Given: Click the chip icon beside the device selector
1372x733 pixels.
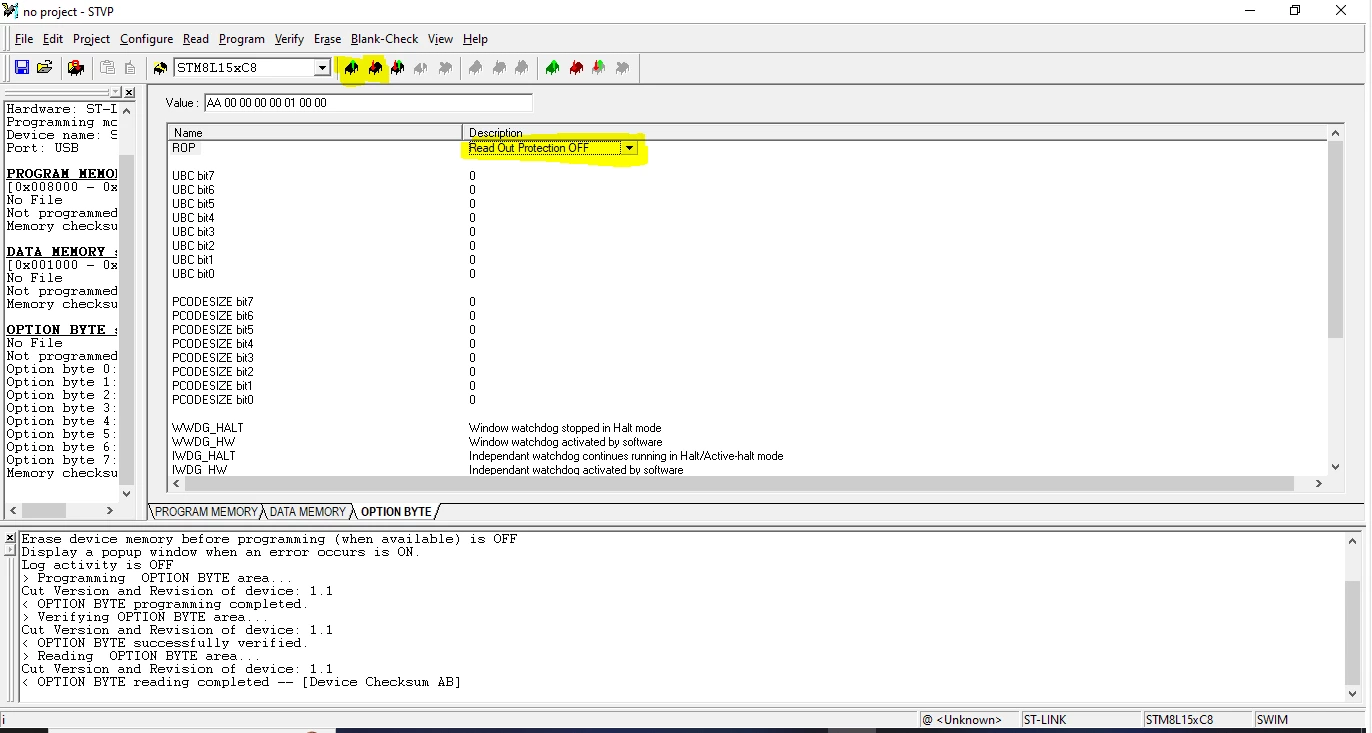Looking at the screenshot, I should [160, 68].
